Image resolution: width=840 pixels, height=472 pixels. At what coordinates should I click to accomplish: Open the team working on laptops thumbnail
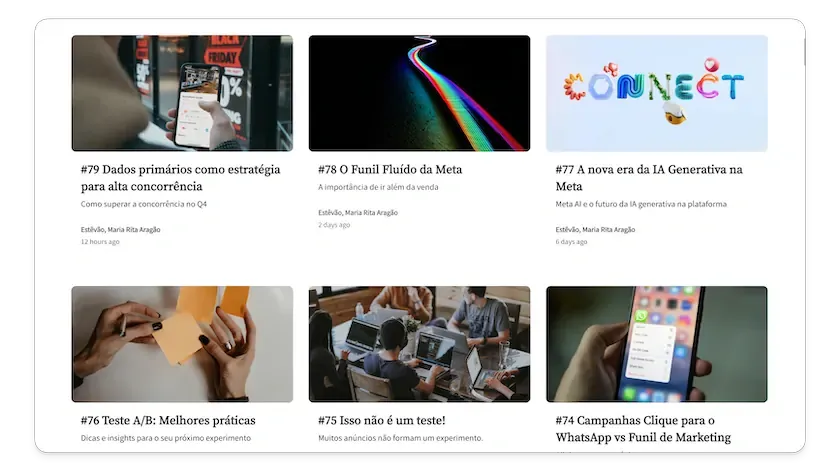[x=419, y=344]
